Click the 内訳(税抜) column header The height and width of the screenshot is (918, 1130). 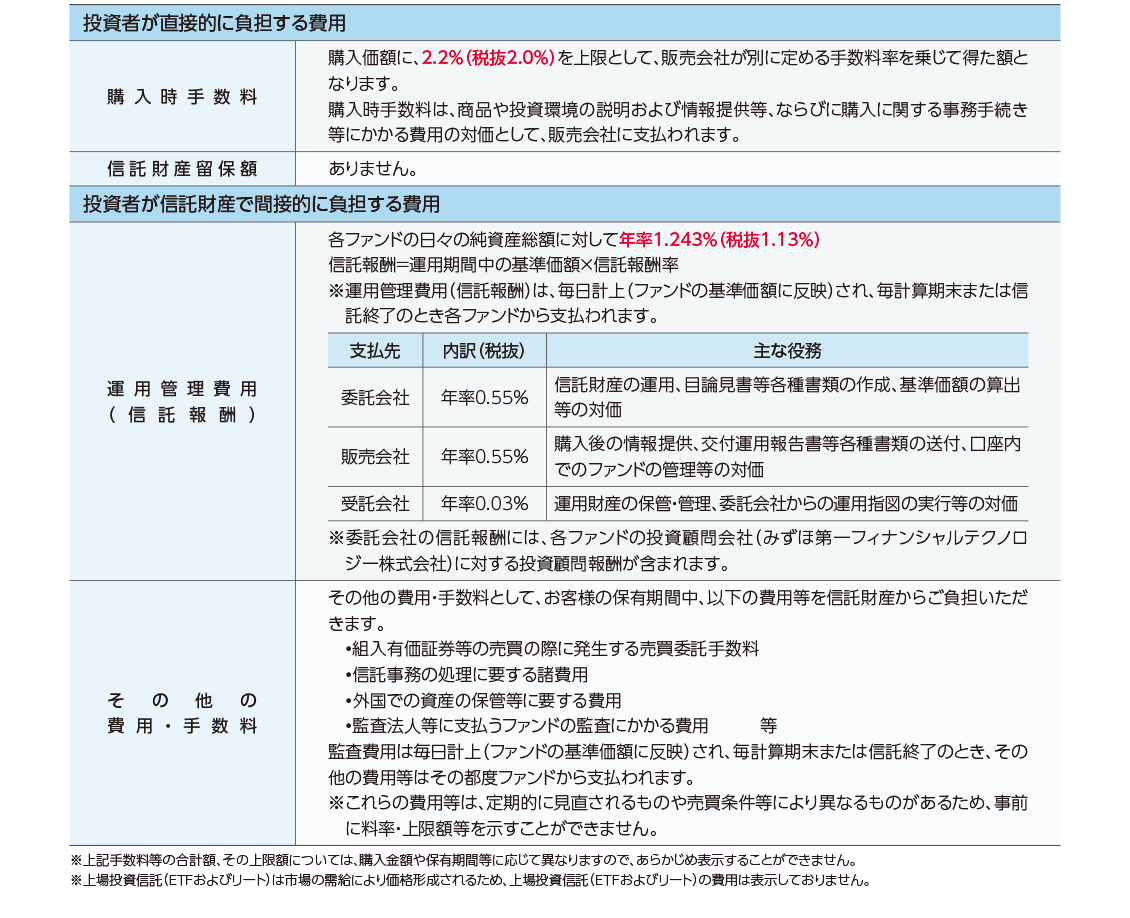(484, 351)
